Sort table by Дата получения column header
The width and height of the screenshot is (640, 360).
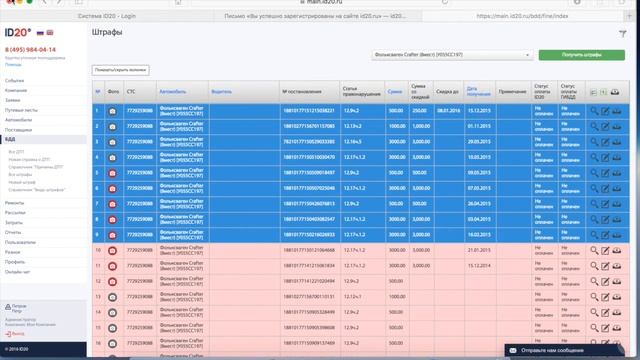point(478,91)
